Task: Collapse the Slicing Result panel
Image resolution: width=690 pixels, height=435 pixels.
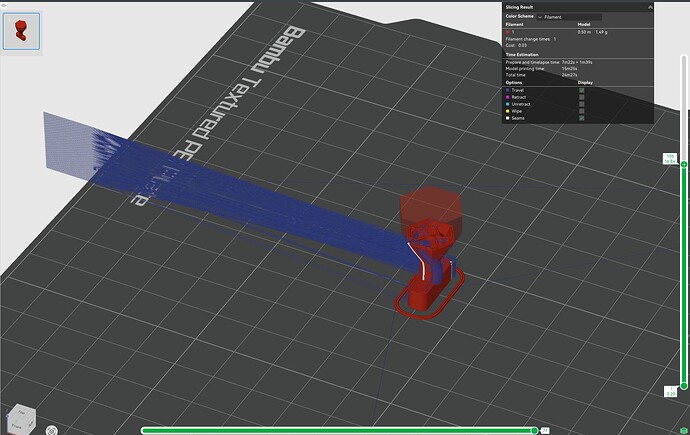Action: coord(650,7)
